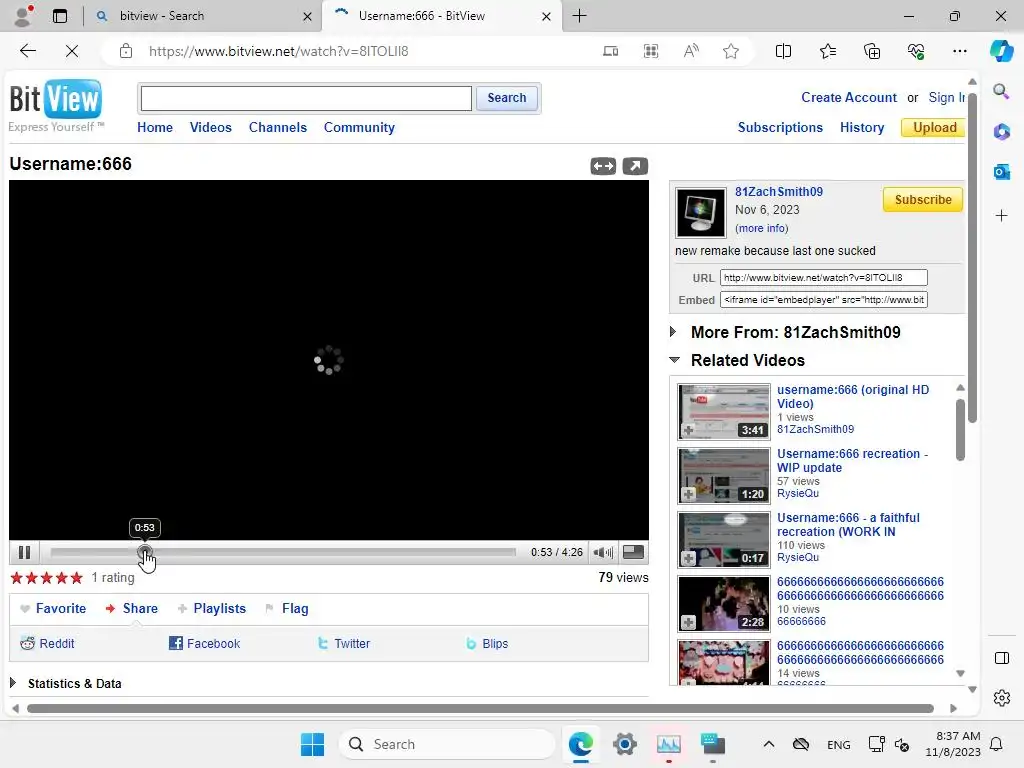Go to Home page
Viewport: 1024px width, 768px height.
[x=155, y=127]
